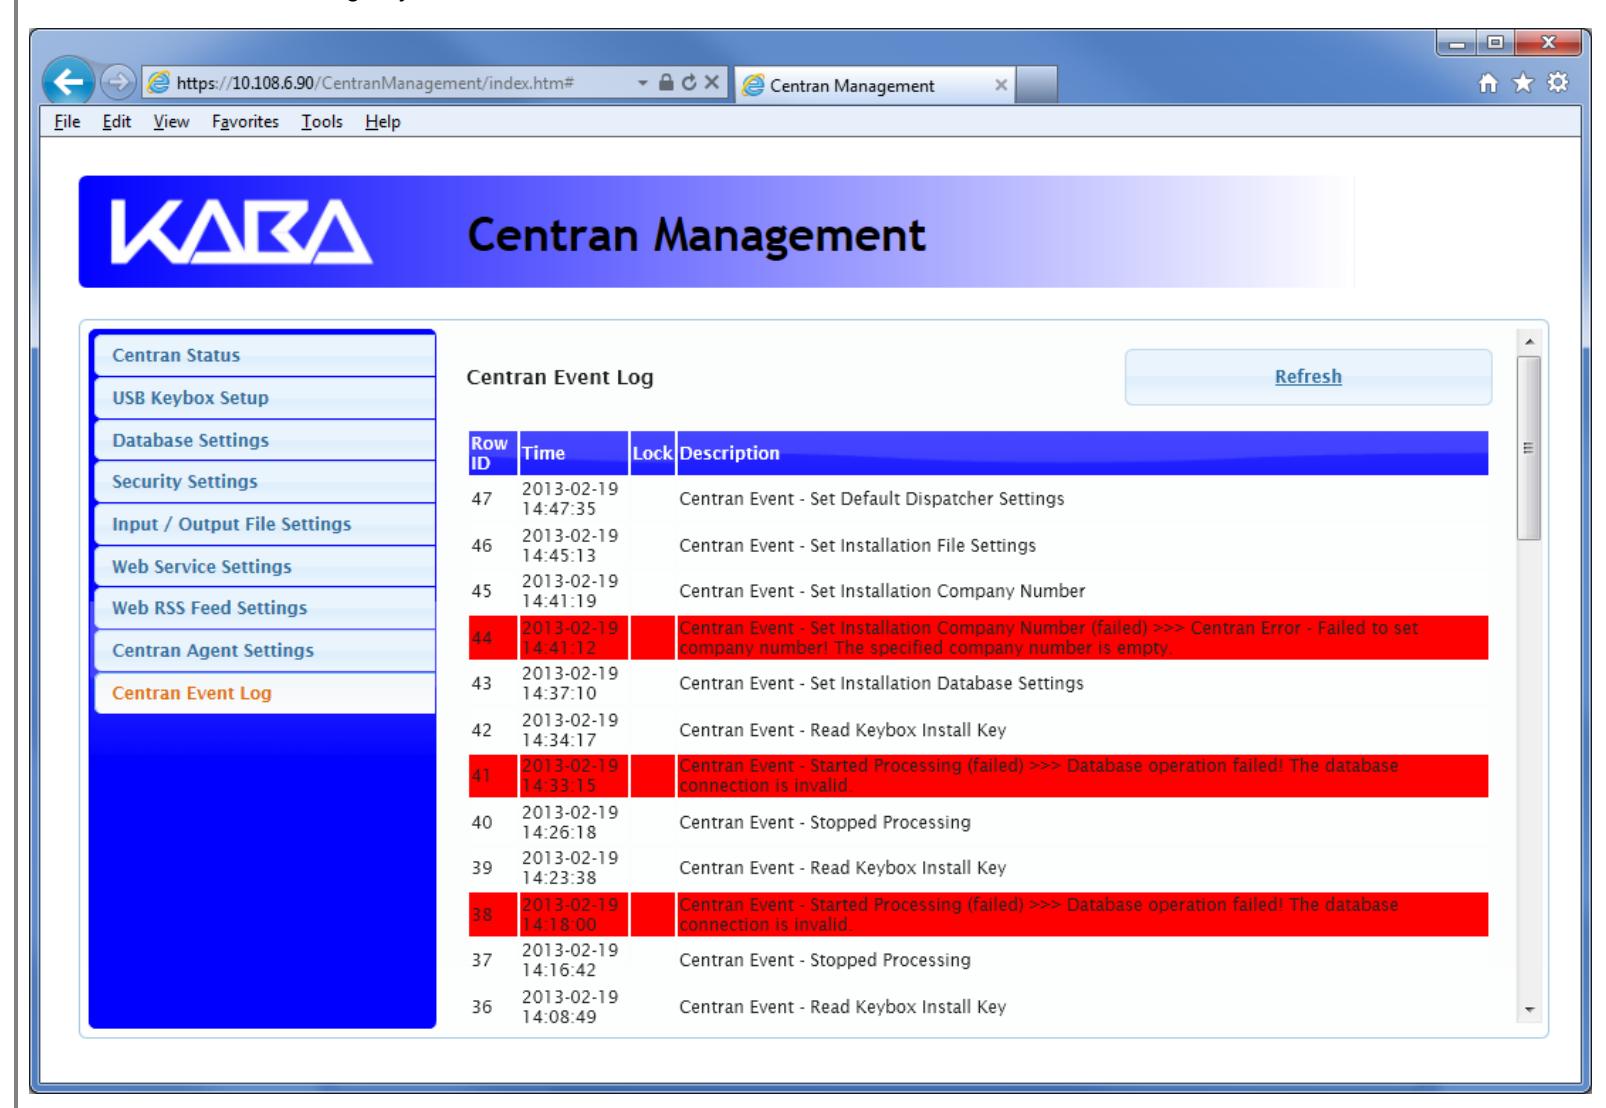
Task: Open the Tools menu
Action: [x=322, y=122]
